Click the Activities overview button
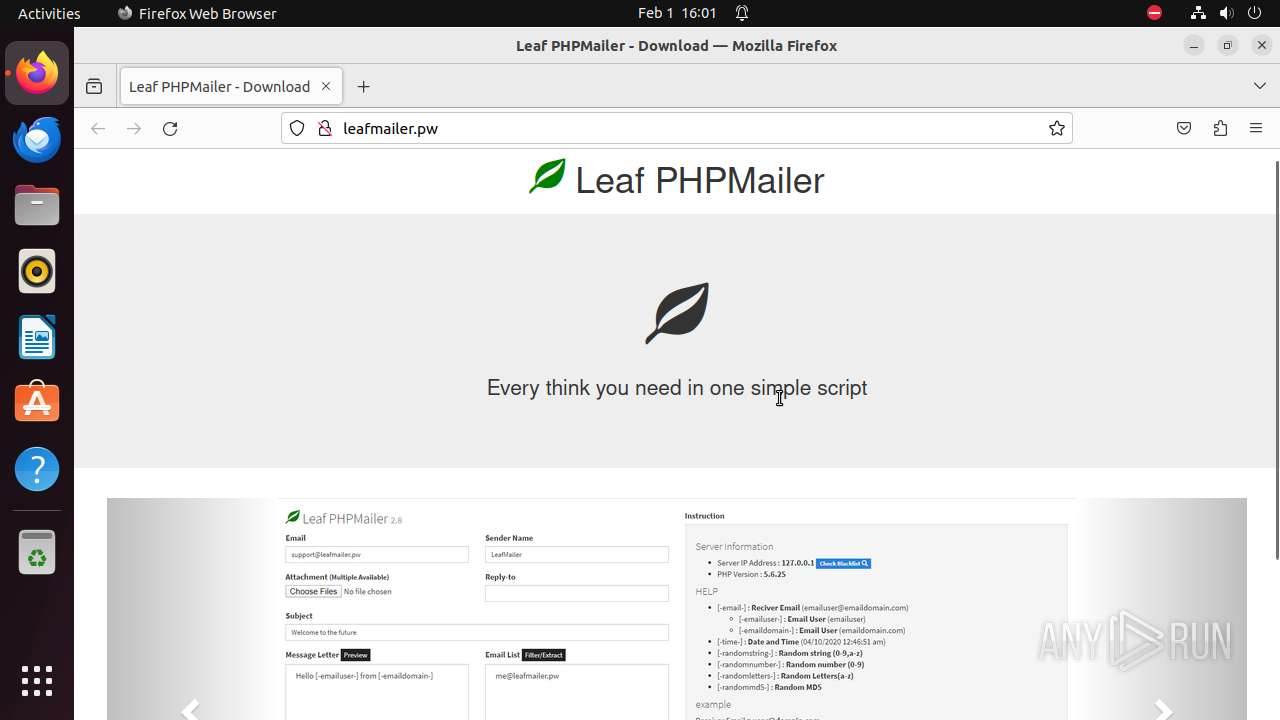The width and height of the screenshot is (1280, 720). pos(49,13)
